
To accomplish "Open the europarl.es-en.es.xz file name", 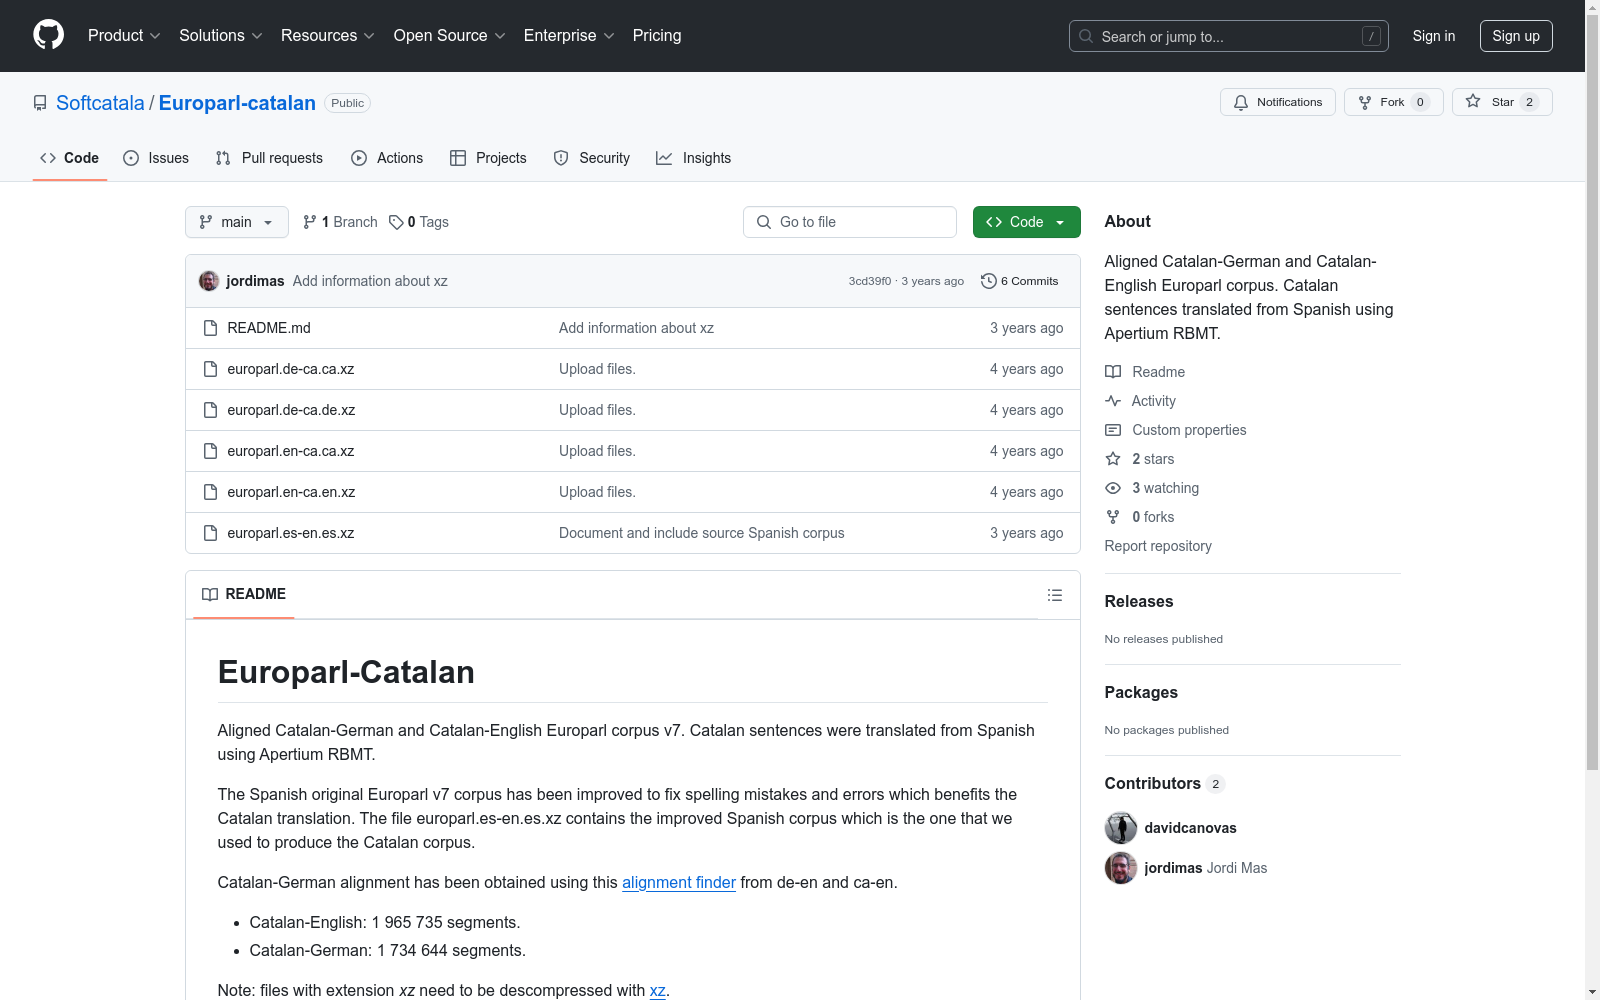I will point(291,533).
